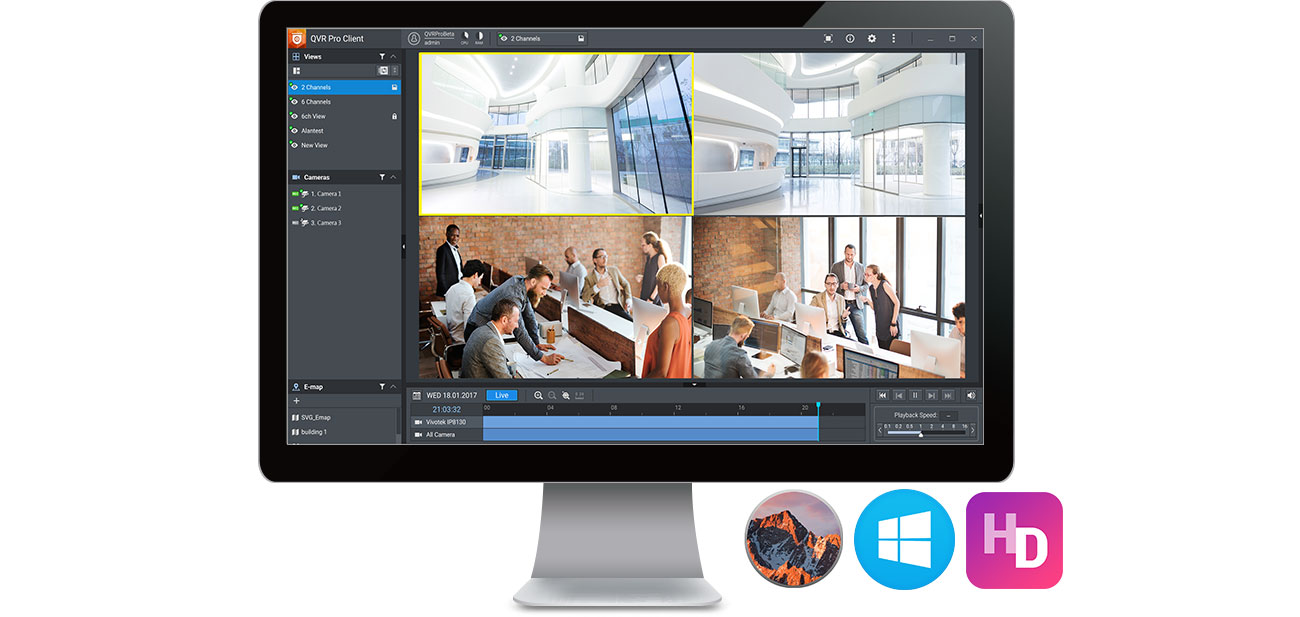Save the 2 Channels view in top bar
1300x617 pixels.
tap(580, 39)
